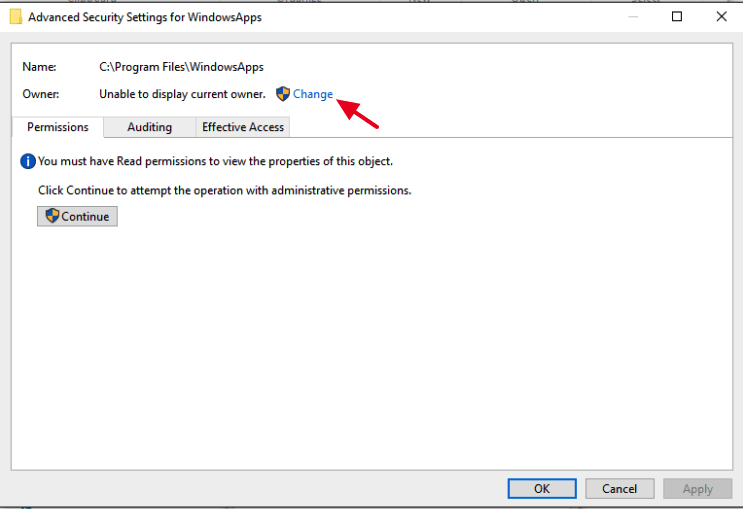Select the Permissions tab
The width and height of the screenshot is (743, 509).
[x=58, y=127]
